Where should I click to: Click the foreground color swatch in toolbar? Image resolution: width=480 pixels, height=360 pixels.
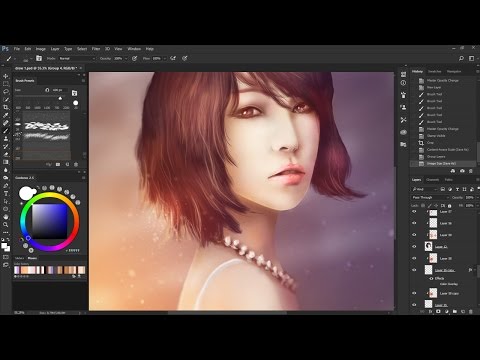tap(4, 246)
